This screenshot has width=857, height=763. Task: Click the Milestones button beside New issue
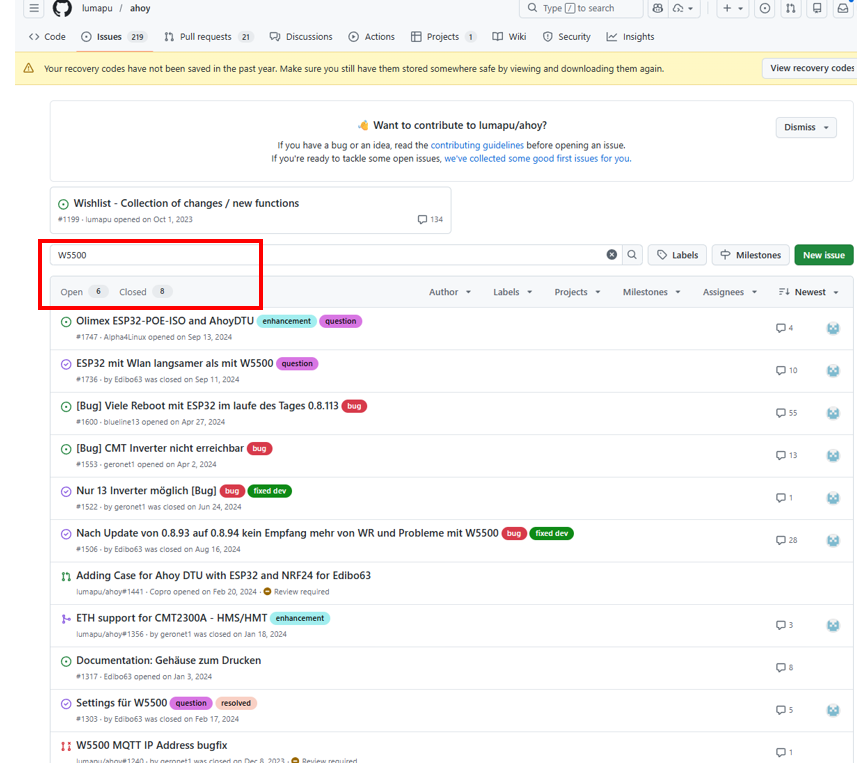tap(750, 255)
